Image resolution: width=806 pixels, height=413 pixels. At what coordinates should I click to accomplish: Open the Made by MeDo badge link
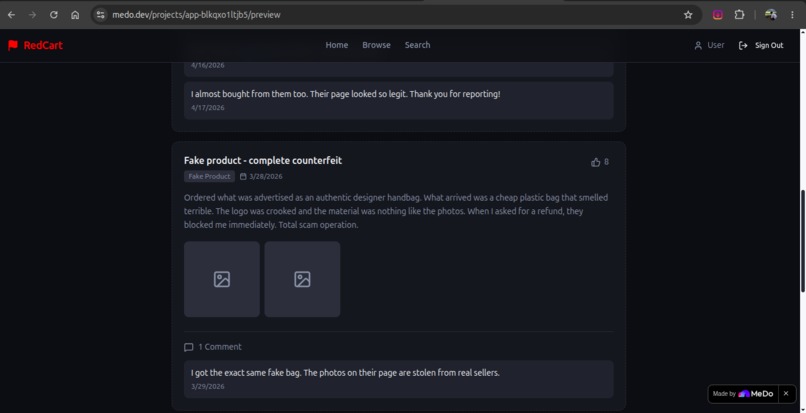click(743, 393)
